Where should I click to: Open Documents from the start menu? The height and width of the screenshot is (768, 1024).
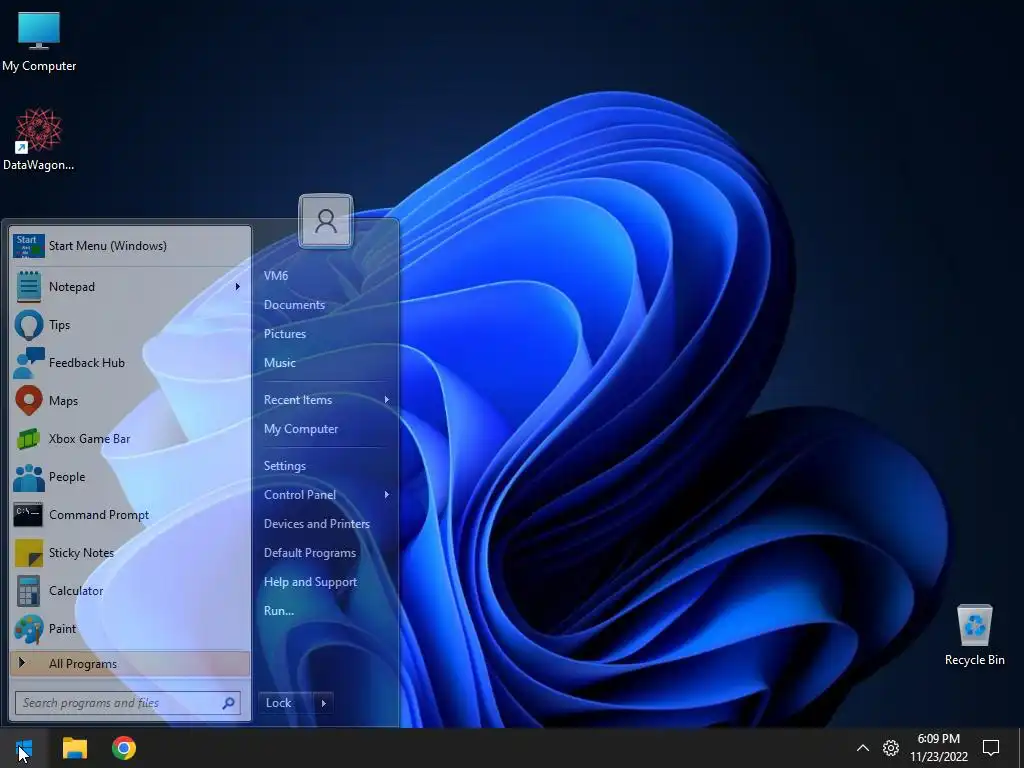tap(294, 305)
